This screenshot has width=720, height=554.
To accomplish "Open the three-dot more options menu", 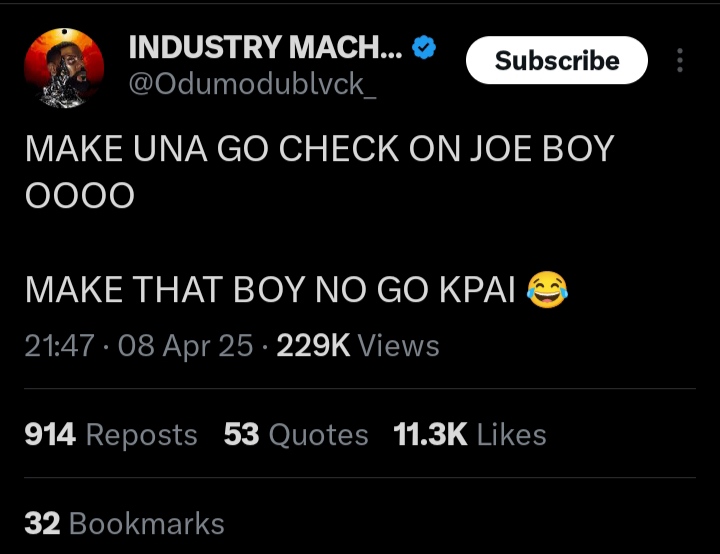I will (680, 61).
